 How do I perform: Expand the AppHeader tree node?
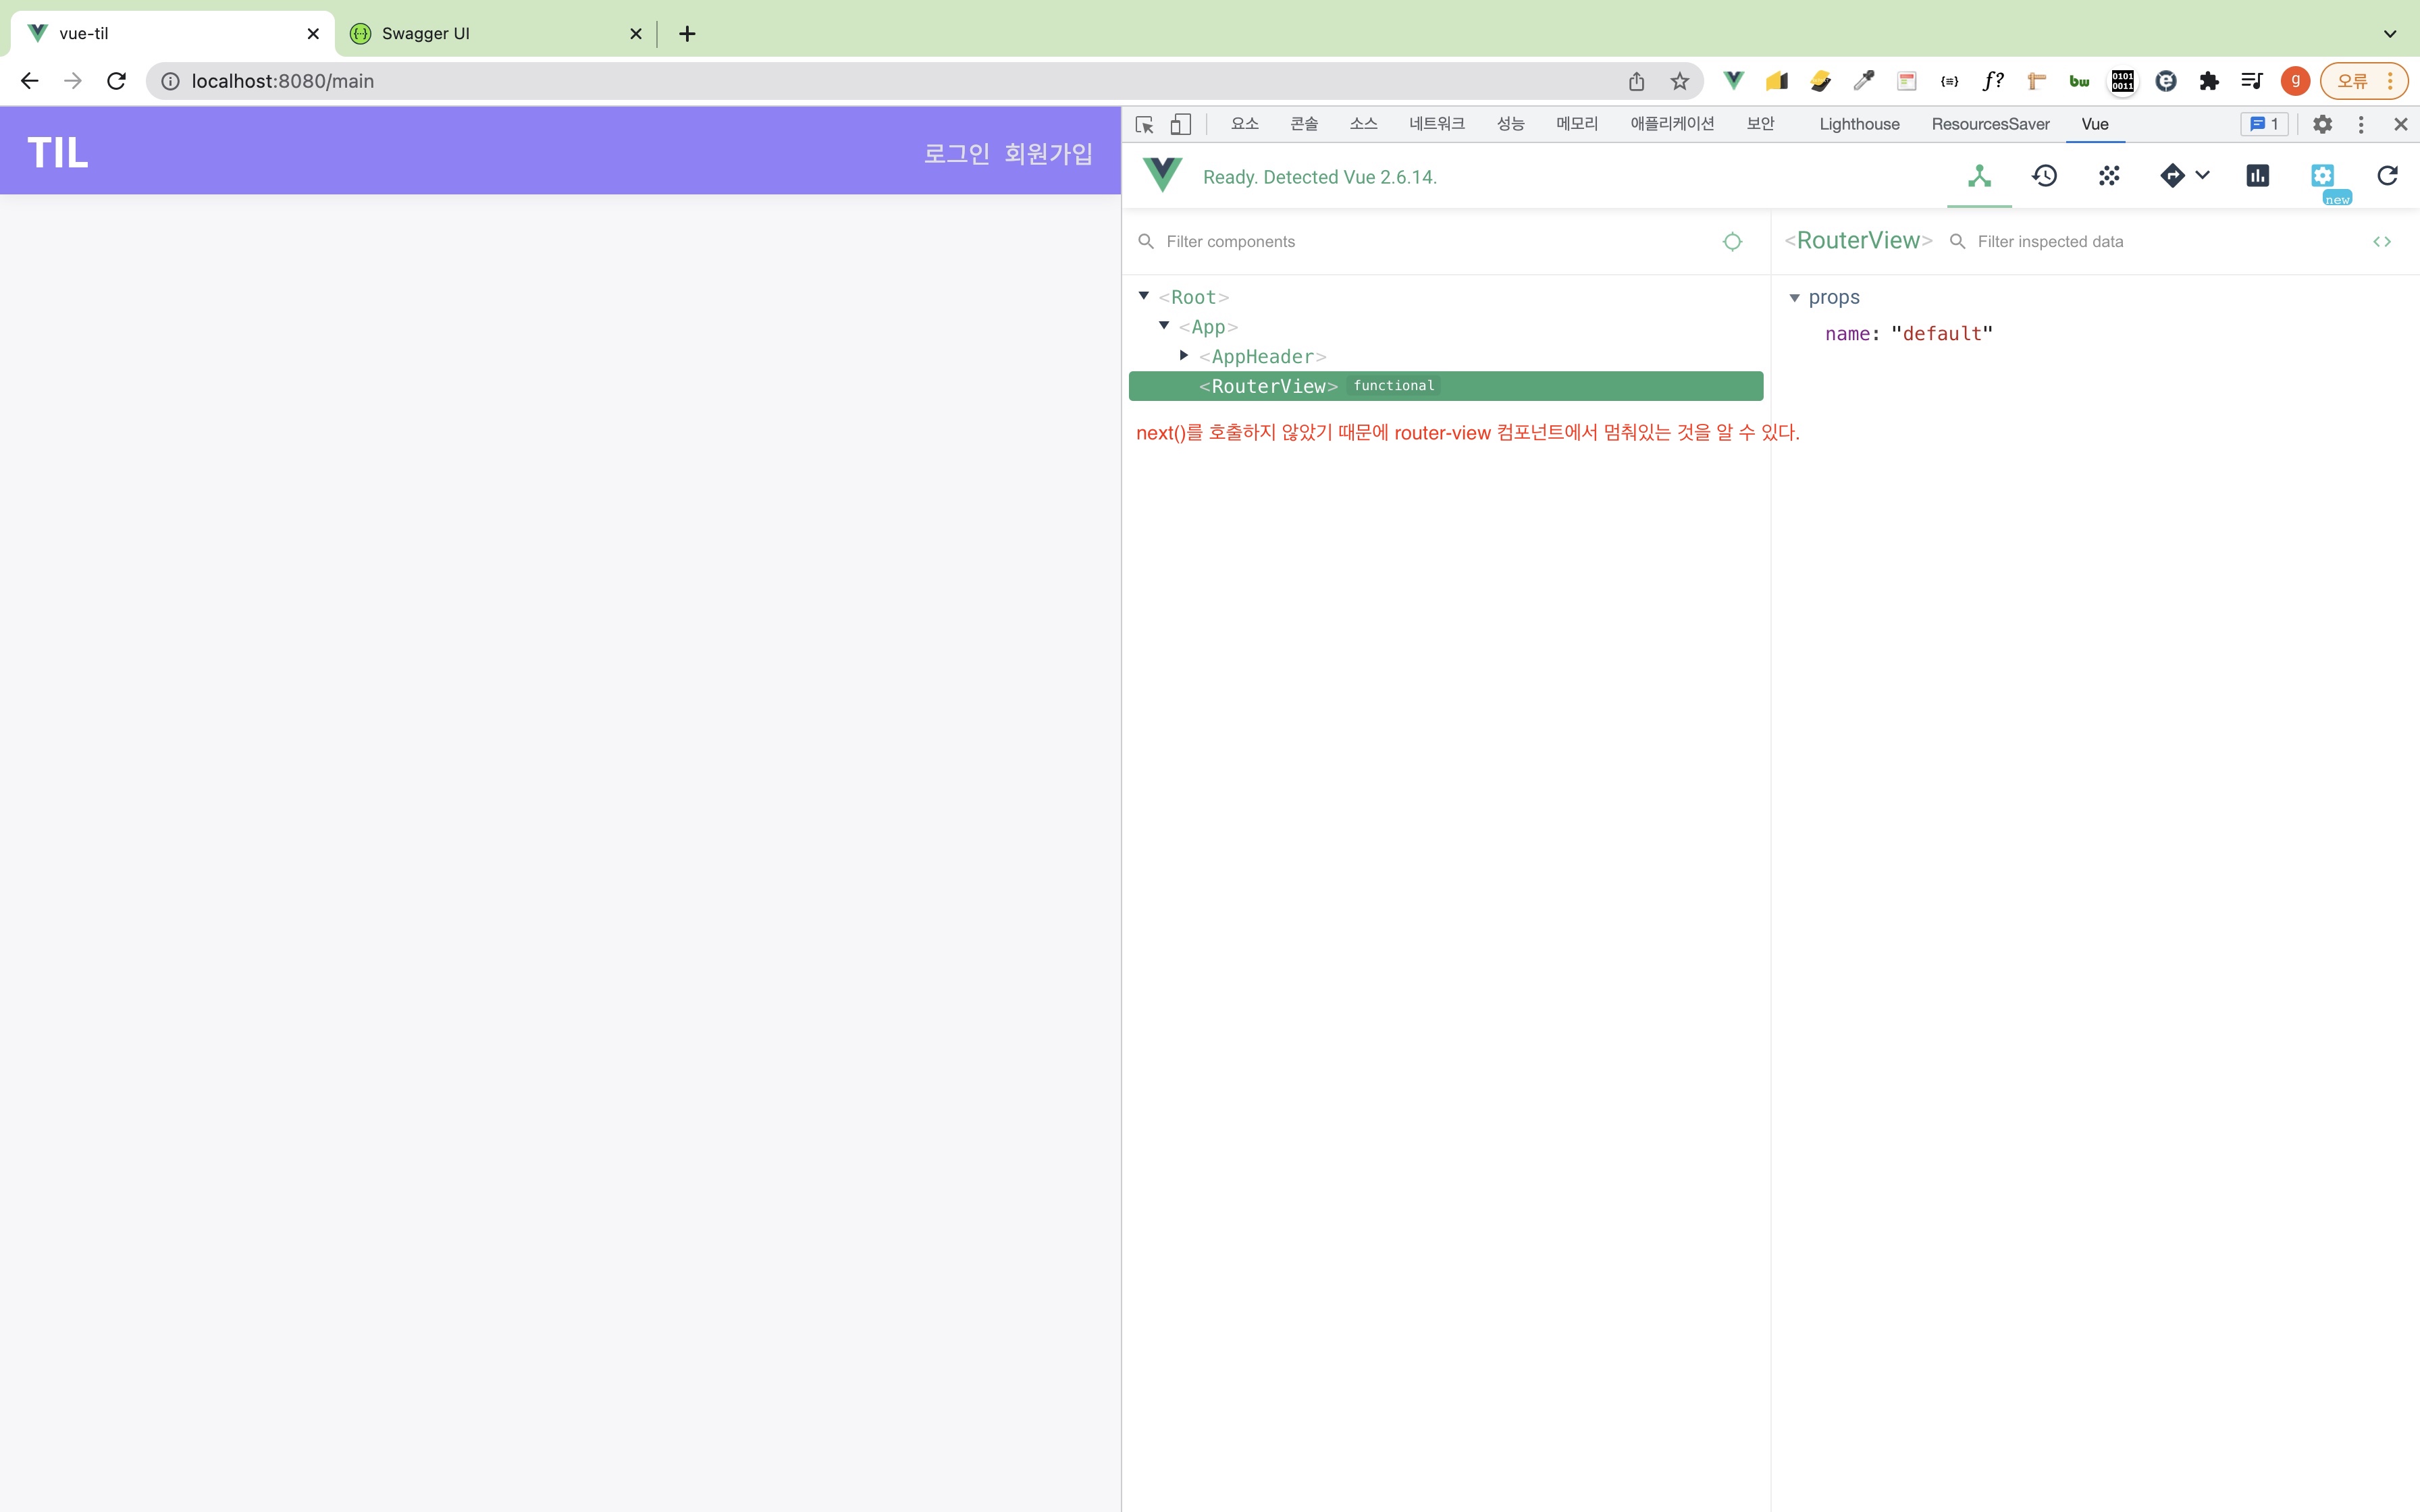[x=1184, y=355]
